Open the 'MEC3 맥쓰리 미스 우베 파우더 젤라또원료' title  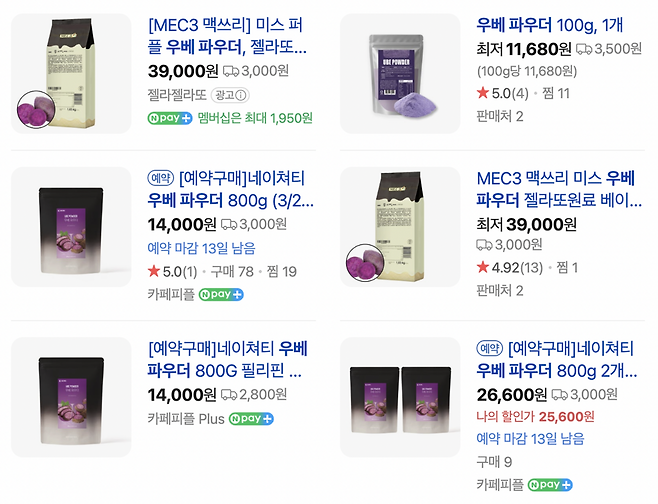point(558,188)
